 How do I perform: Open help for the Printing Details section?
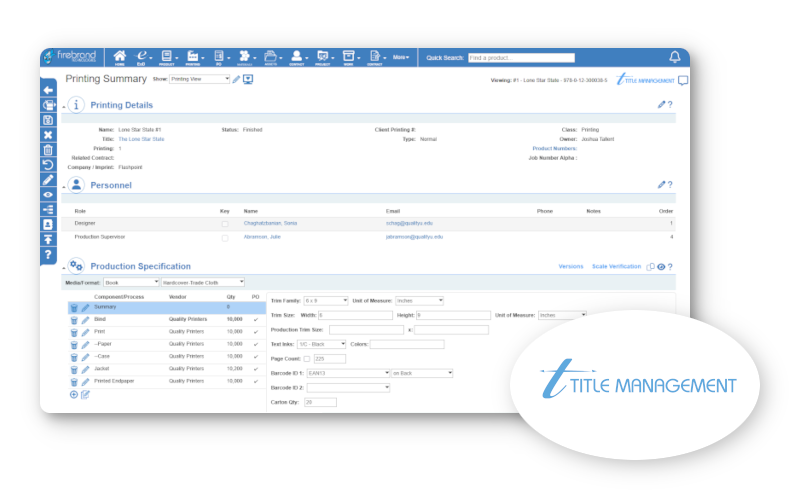[x=670, y=104]
